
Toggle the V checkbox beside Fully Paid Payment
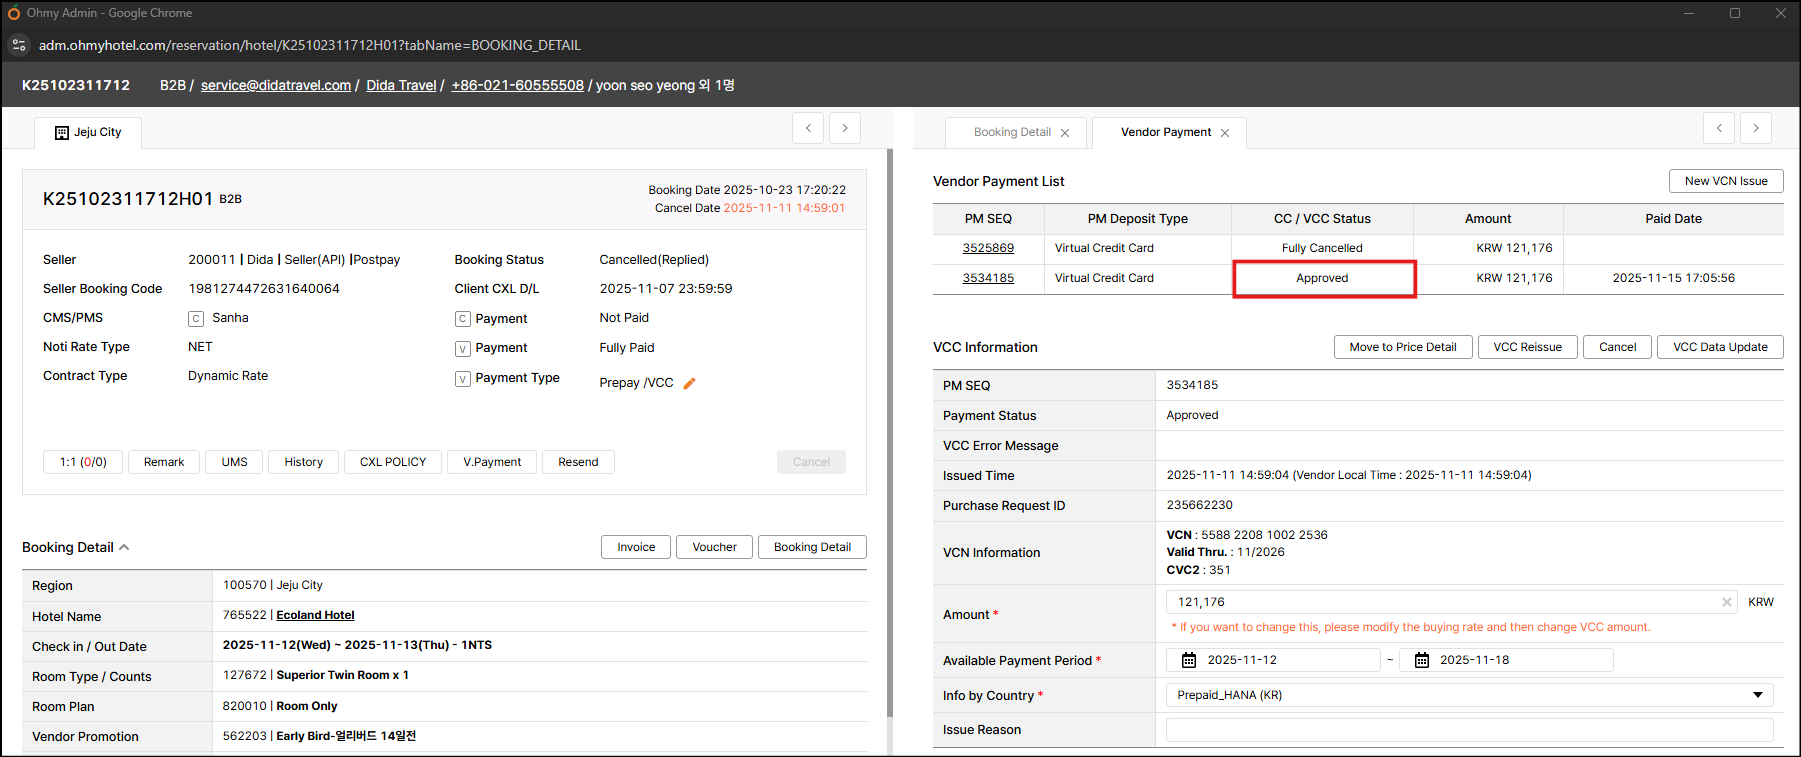[462, 349]
